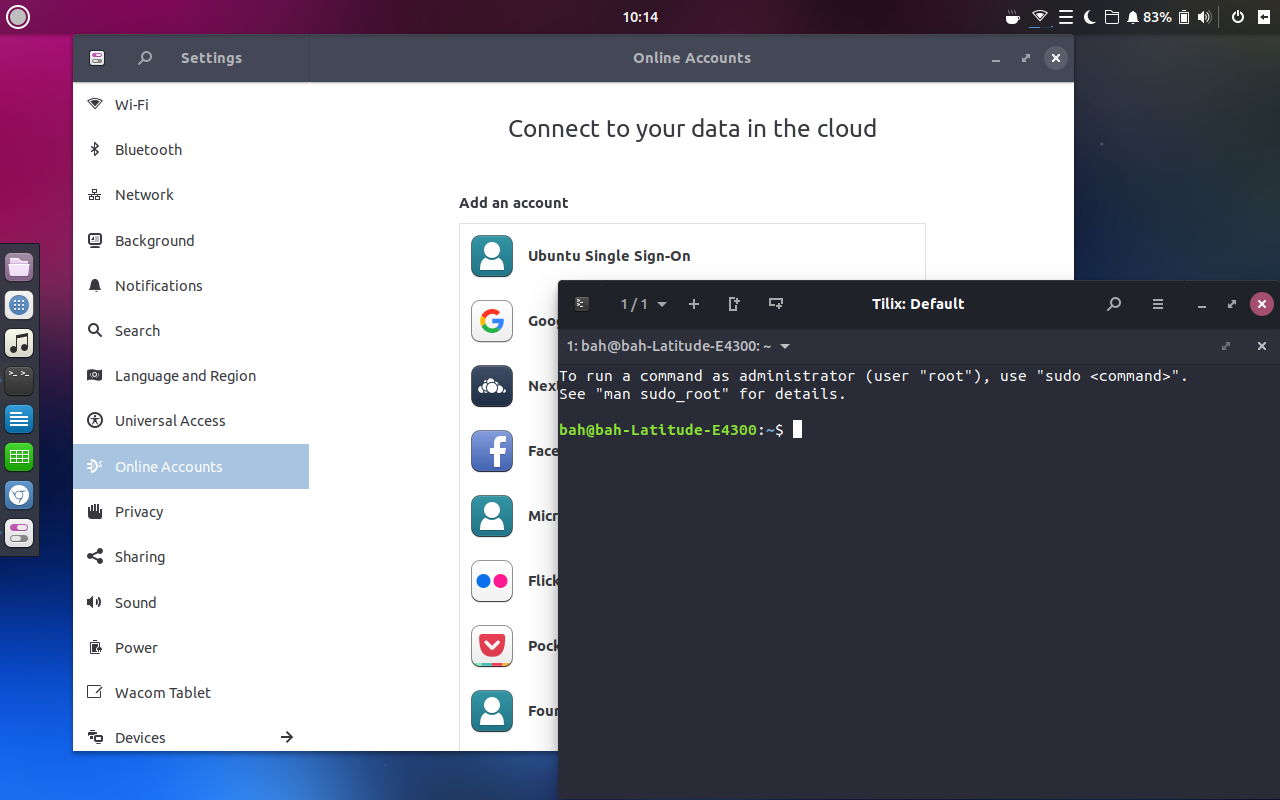Open Language and Region settings
The width and height of the screenshot is (1280, 800).
(191, 375)
